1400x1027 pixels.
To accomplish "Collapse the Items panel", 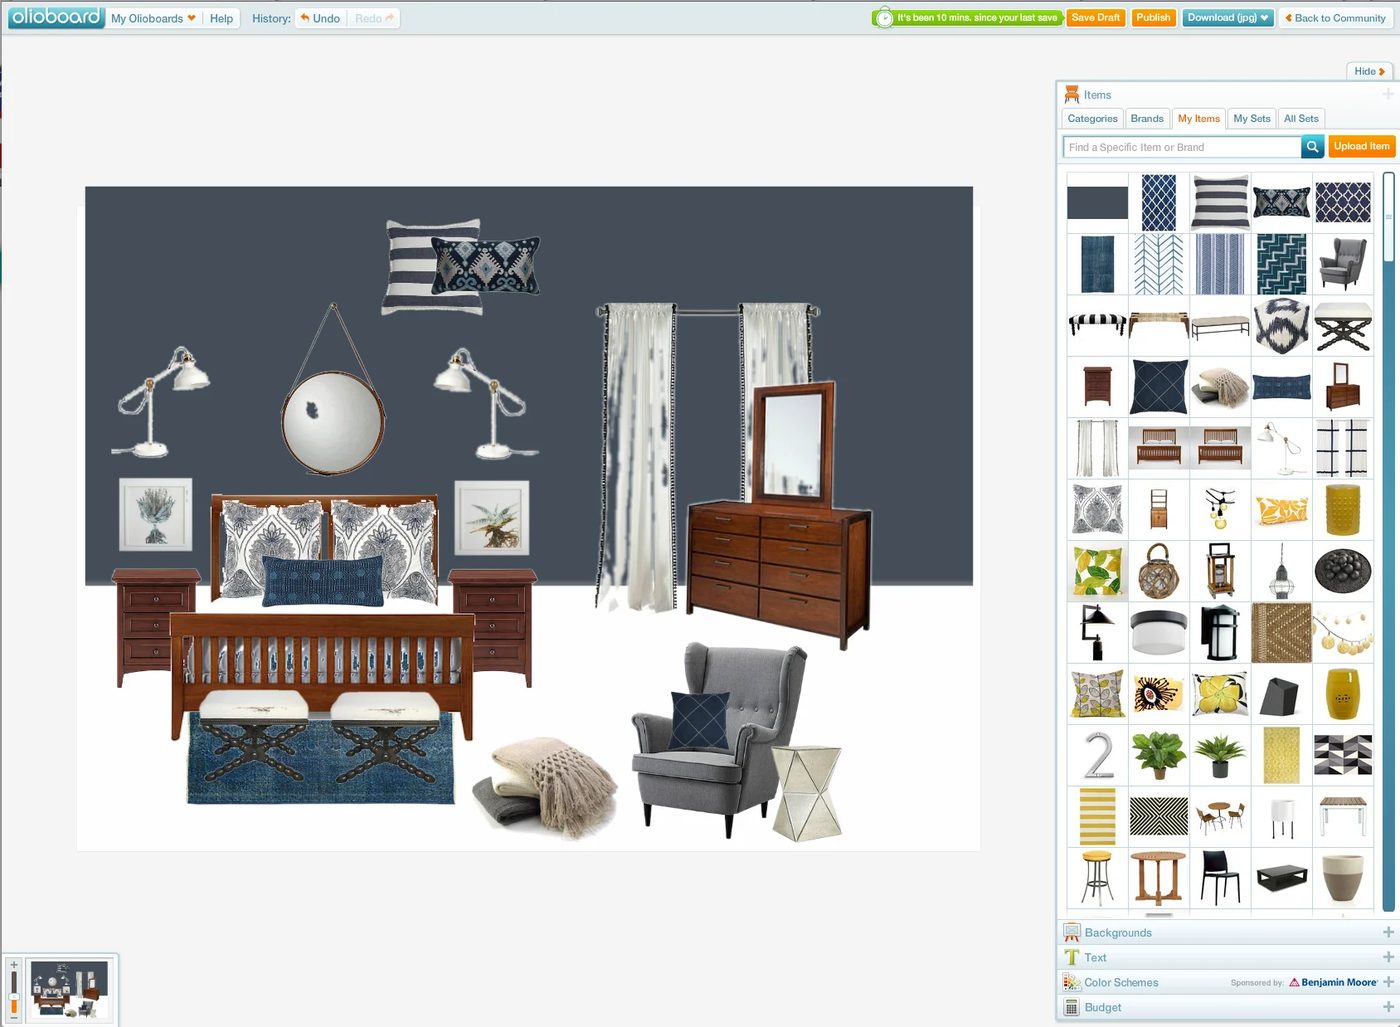I will point(1388,94).
